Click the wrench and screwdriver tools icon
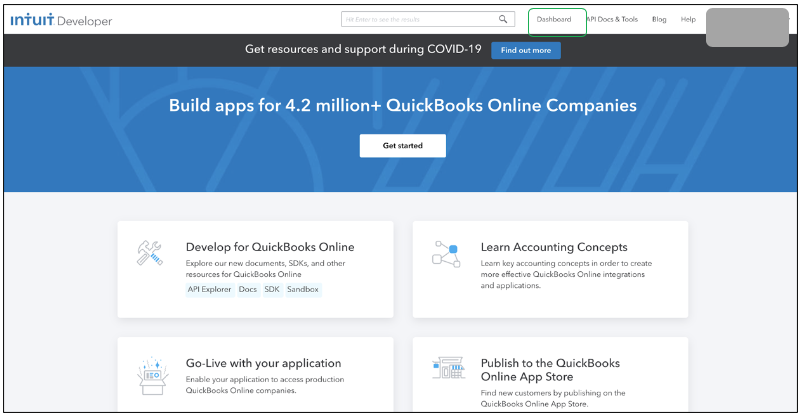Viewport: 805px width, 417px height. (x=149, y=253)
